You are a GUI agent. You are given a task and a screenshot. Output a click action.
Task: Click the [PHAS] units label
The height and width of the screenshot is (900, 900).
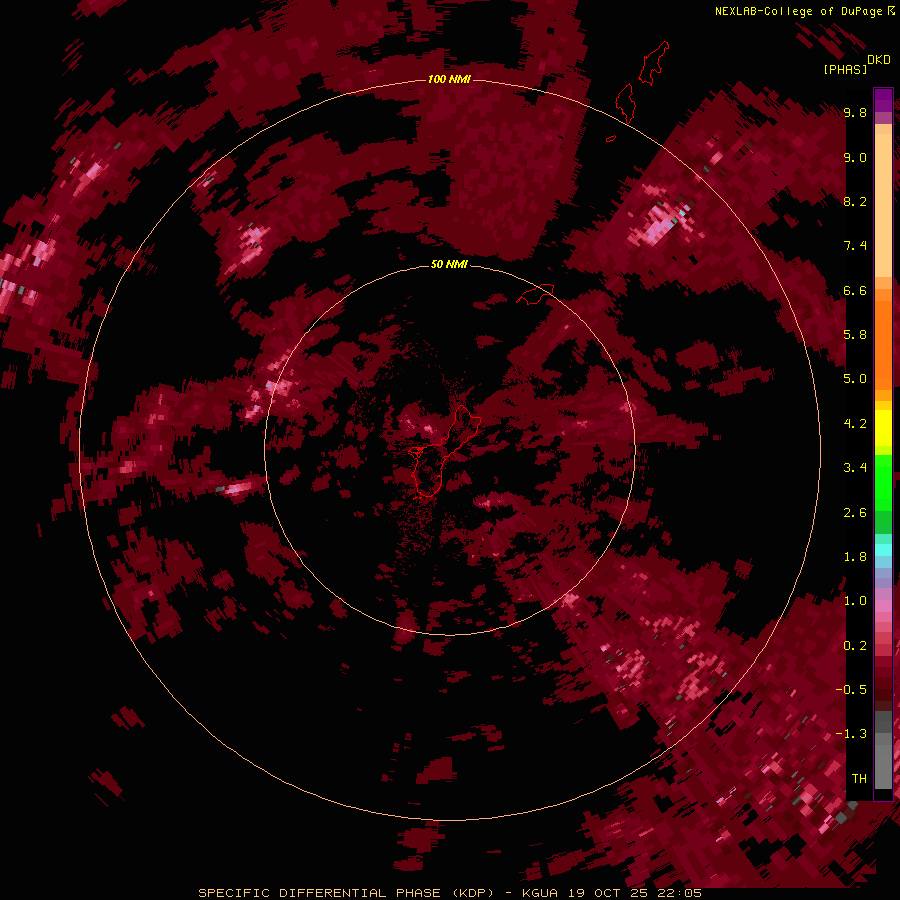(845, 69)
